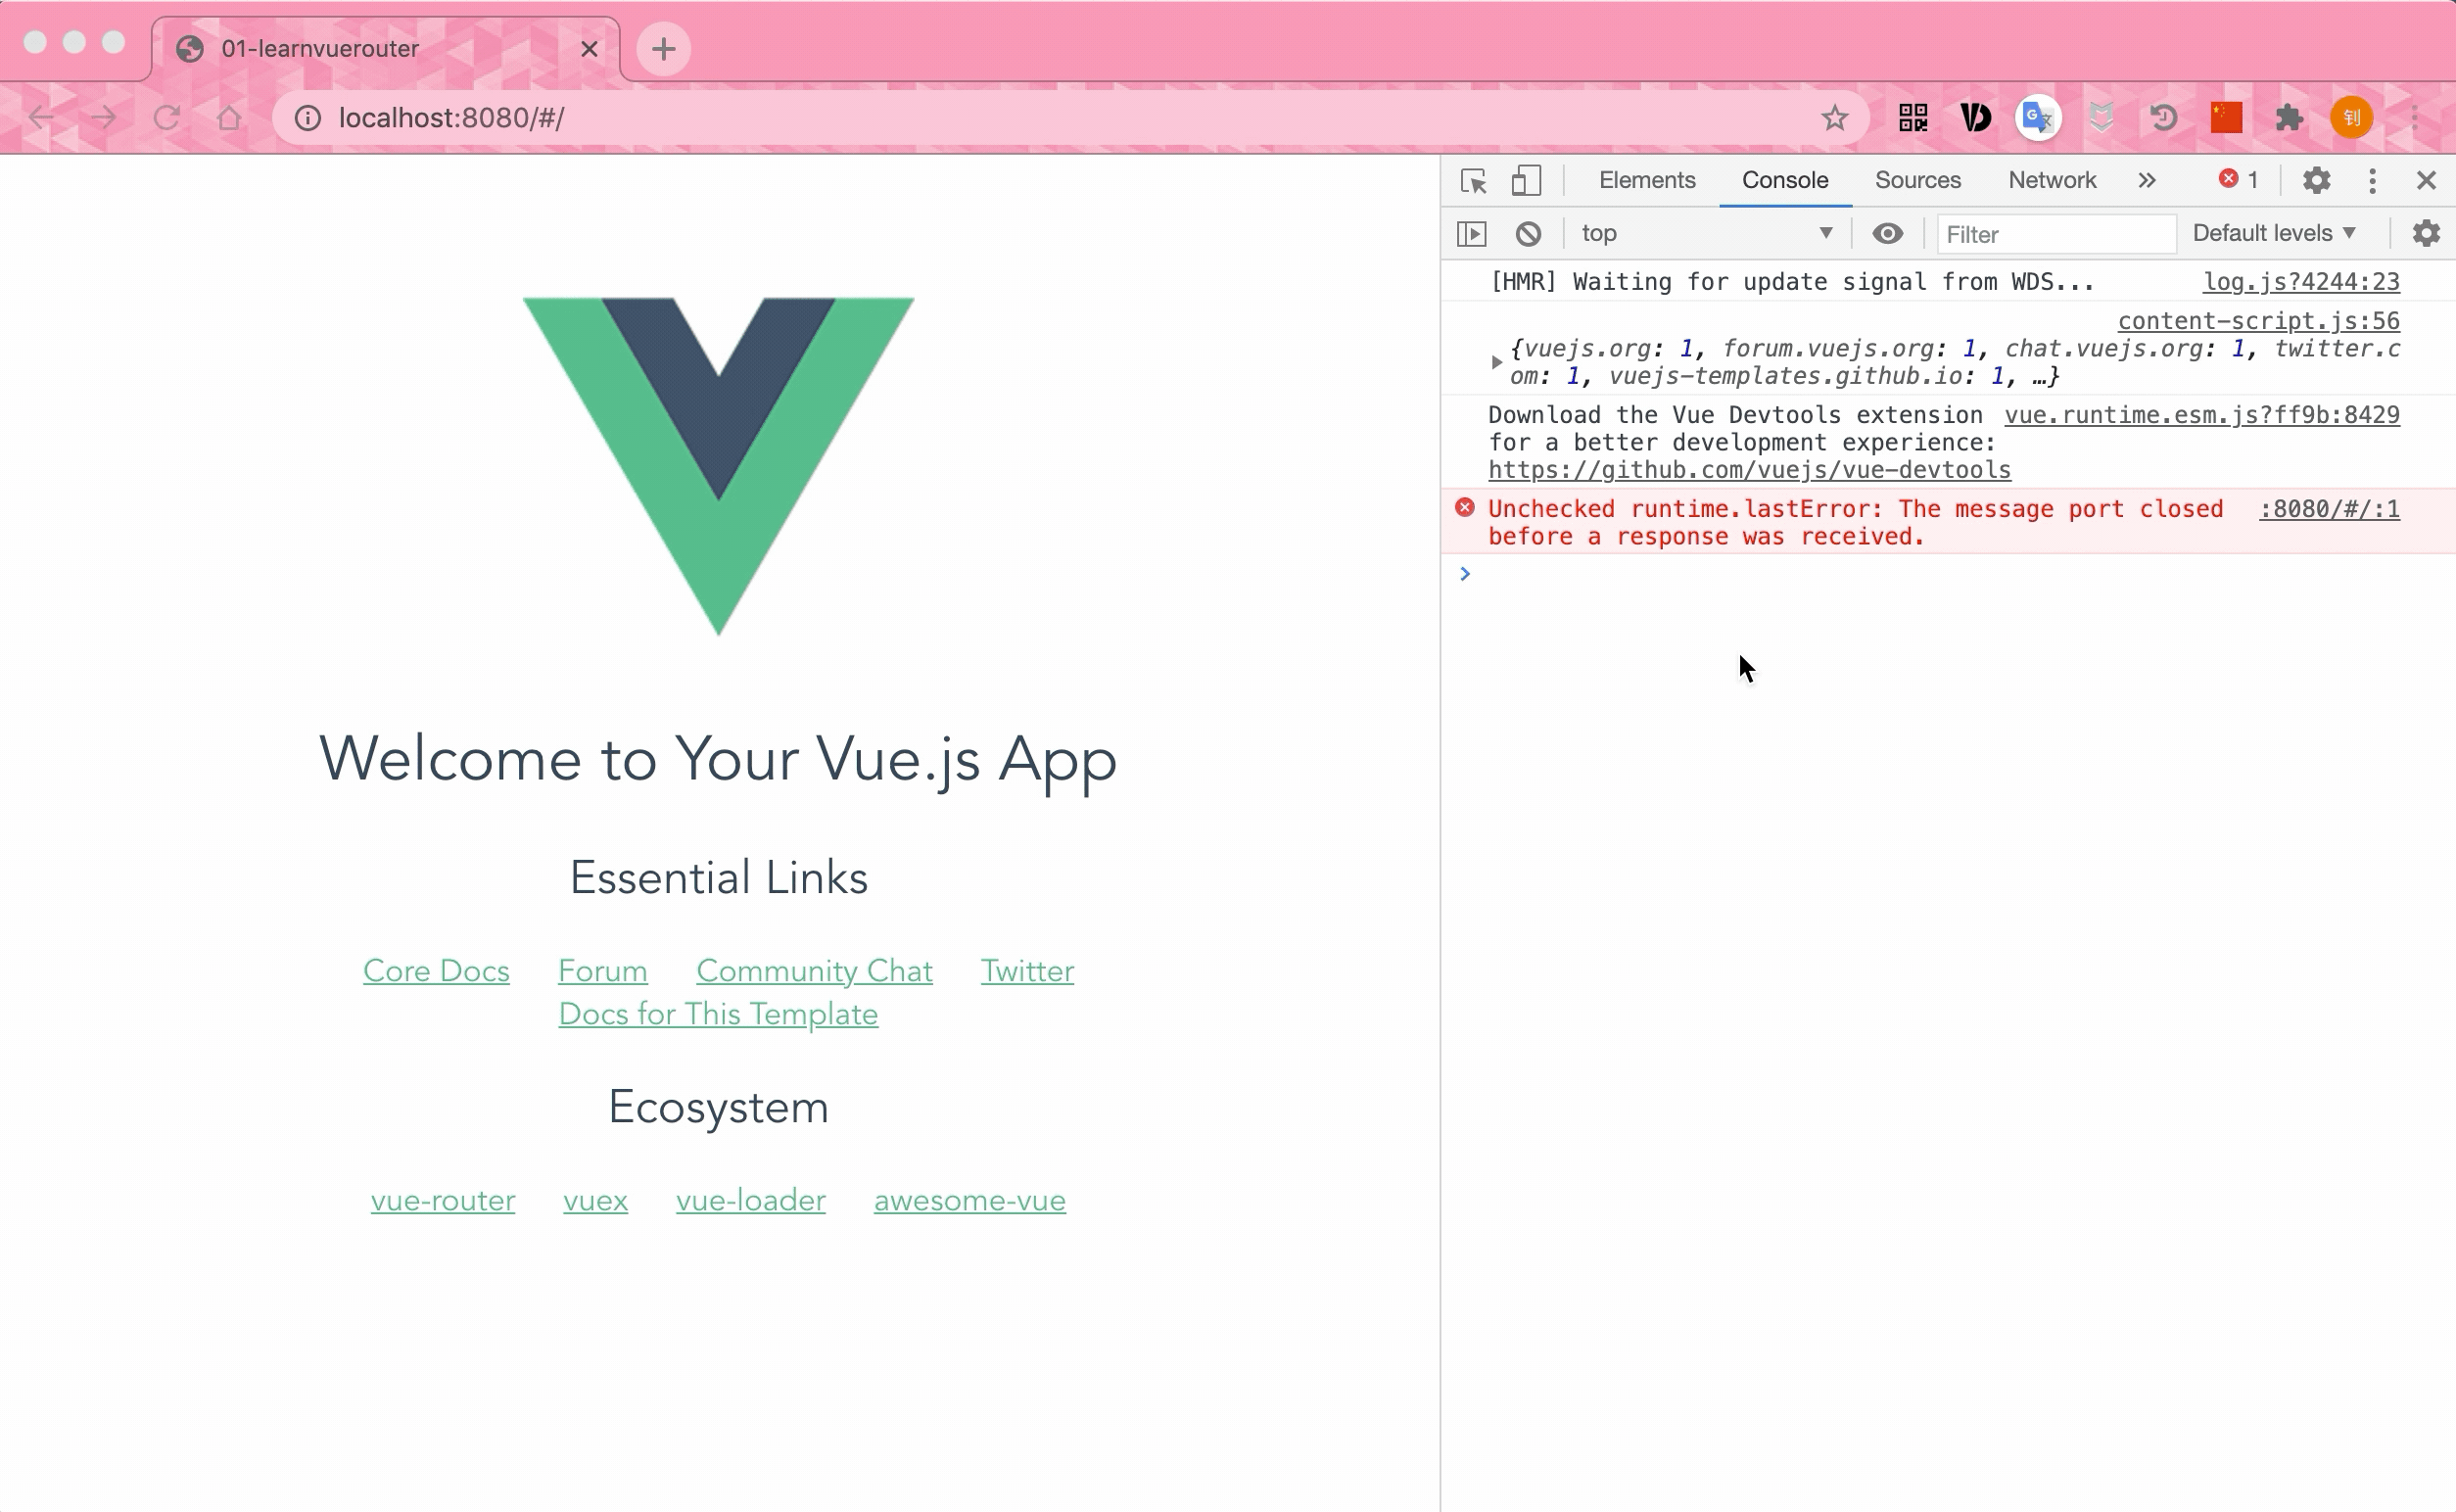Expand the top context dropdown in console
Screen dimensions: 2456x1512
click(1703, 231)
